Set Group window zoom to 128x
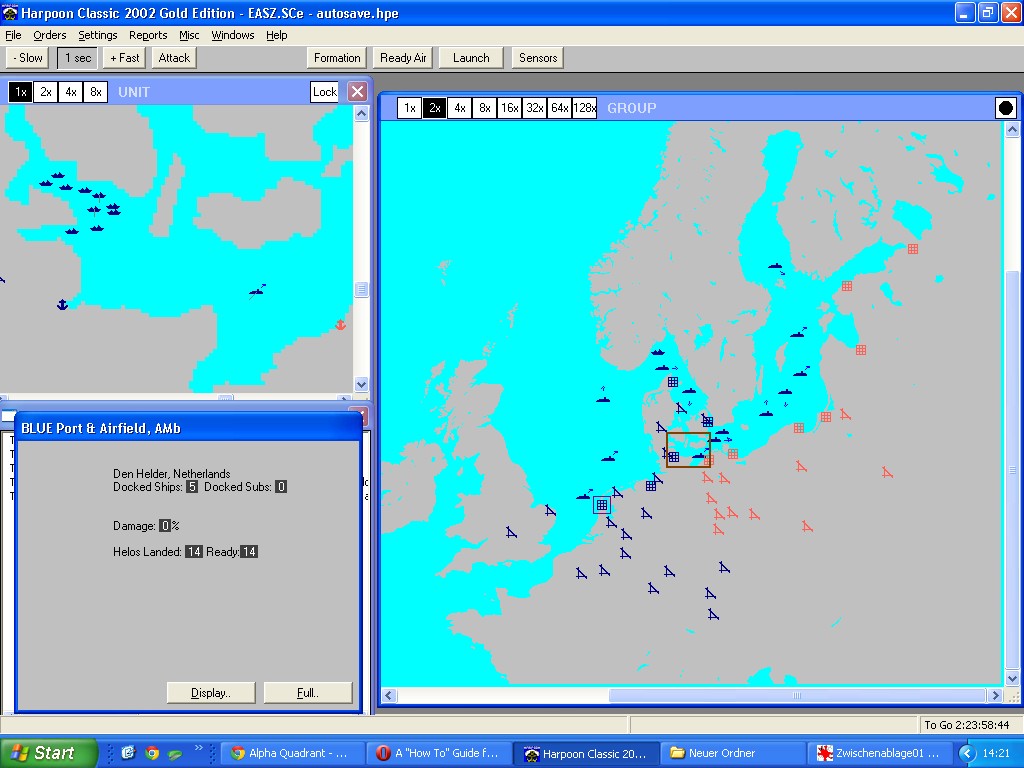Screen dimensions: 1024x768 point(584,108)
